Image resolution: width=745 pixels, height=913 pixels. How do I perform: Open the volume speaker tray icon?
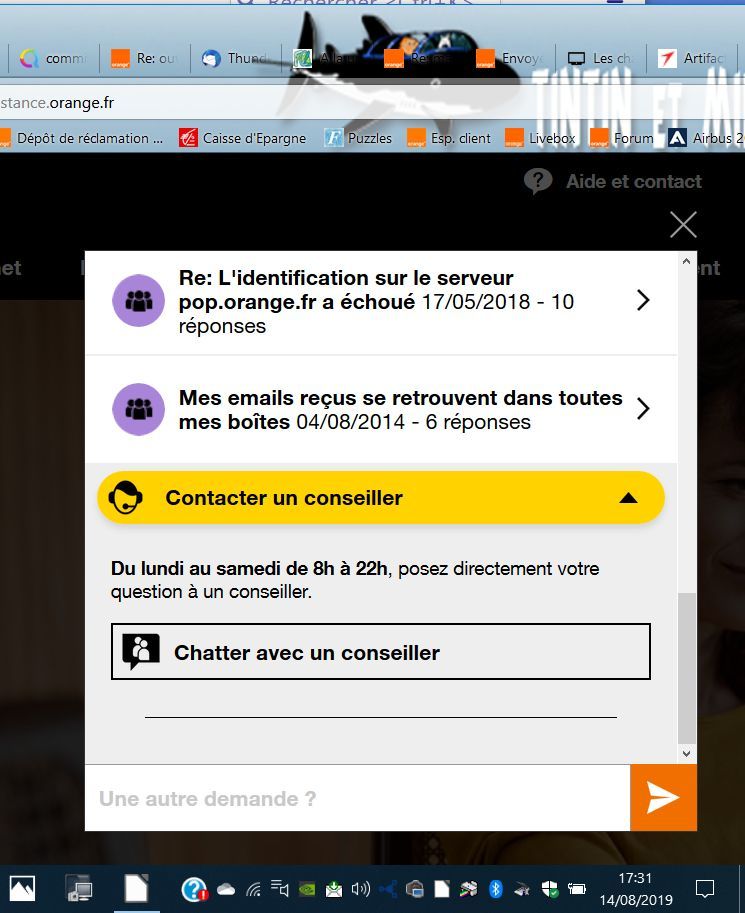click(361, 889)
